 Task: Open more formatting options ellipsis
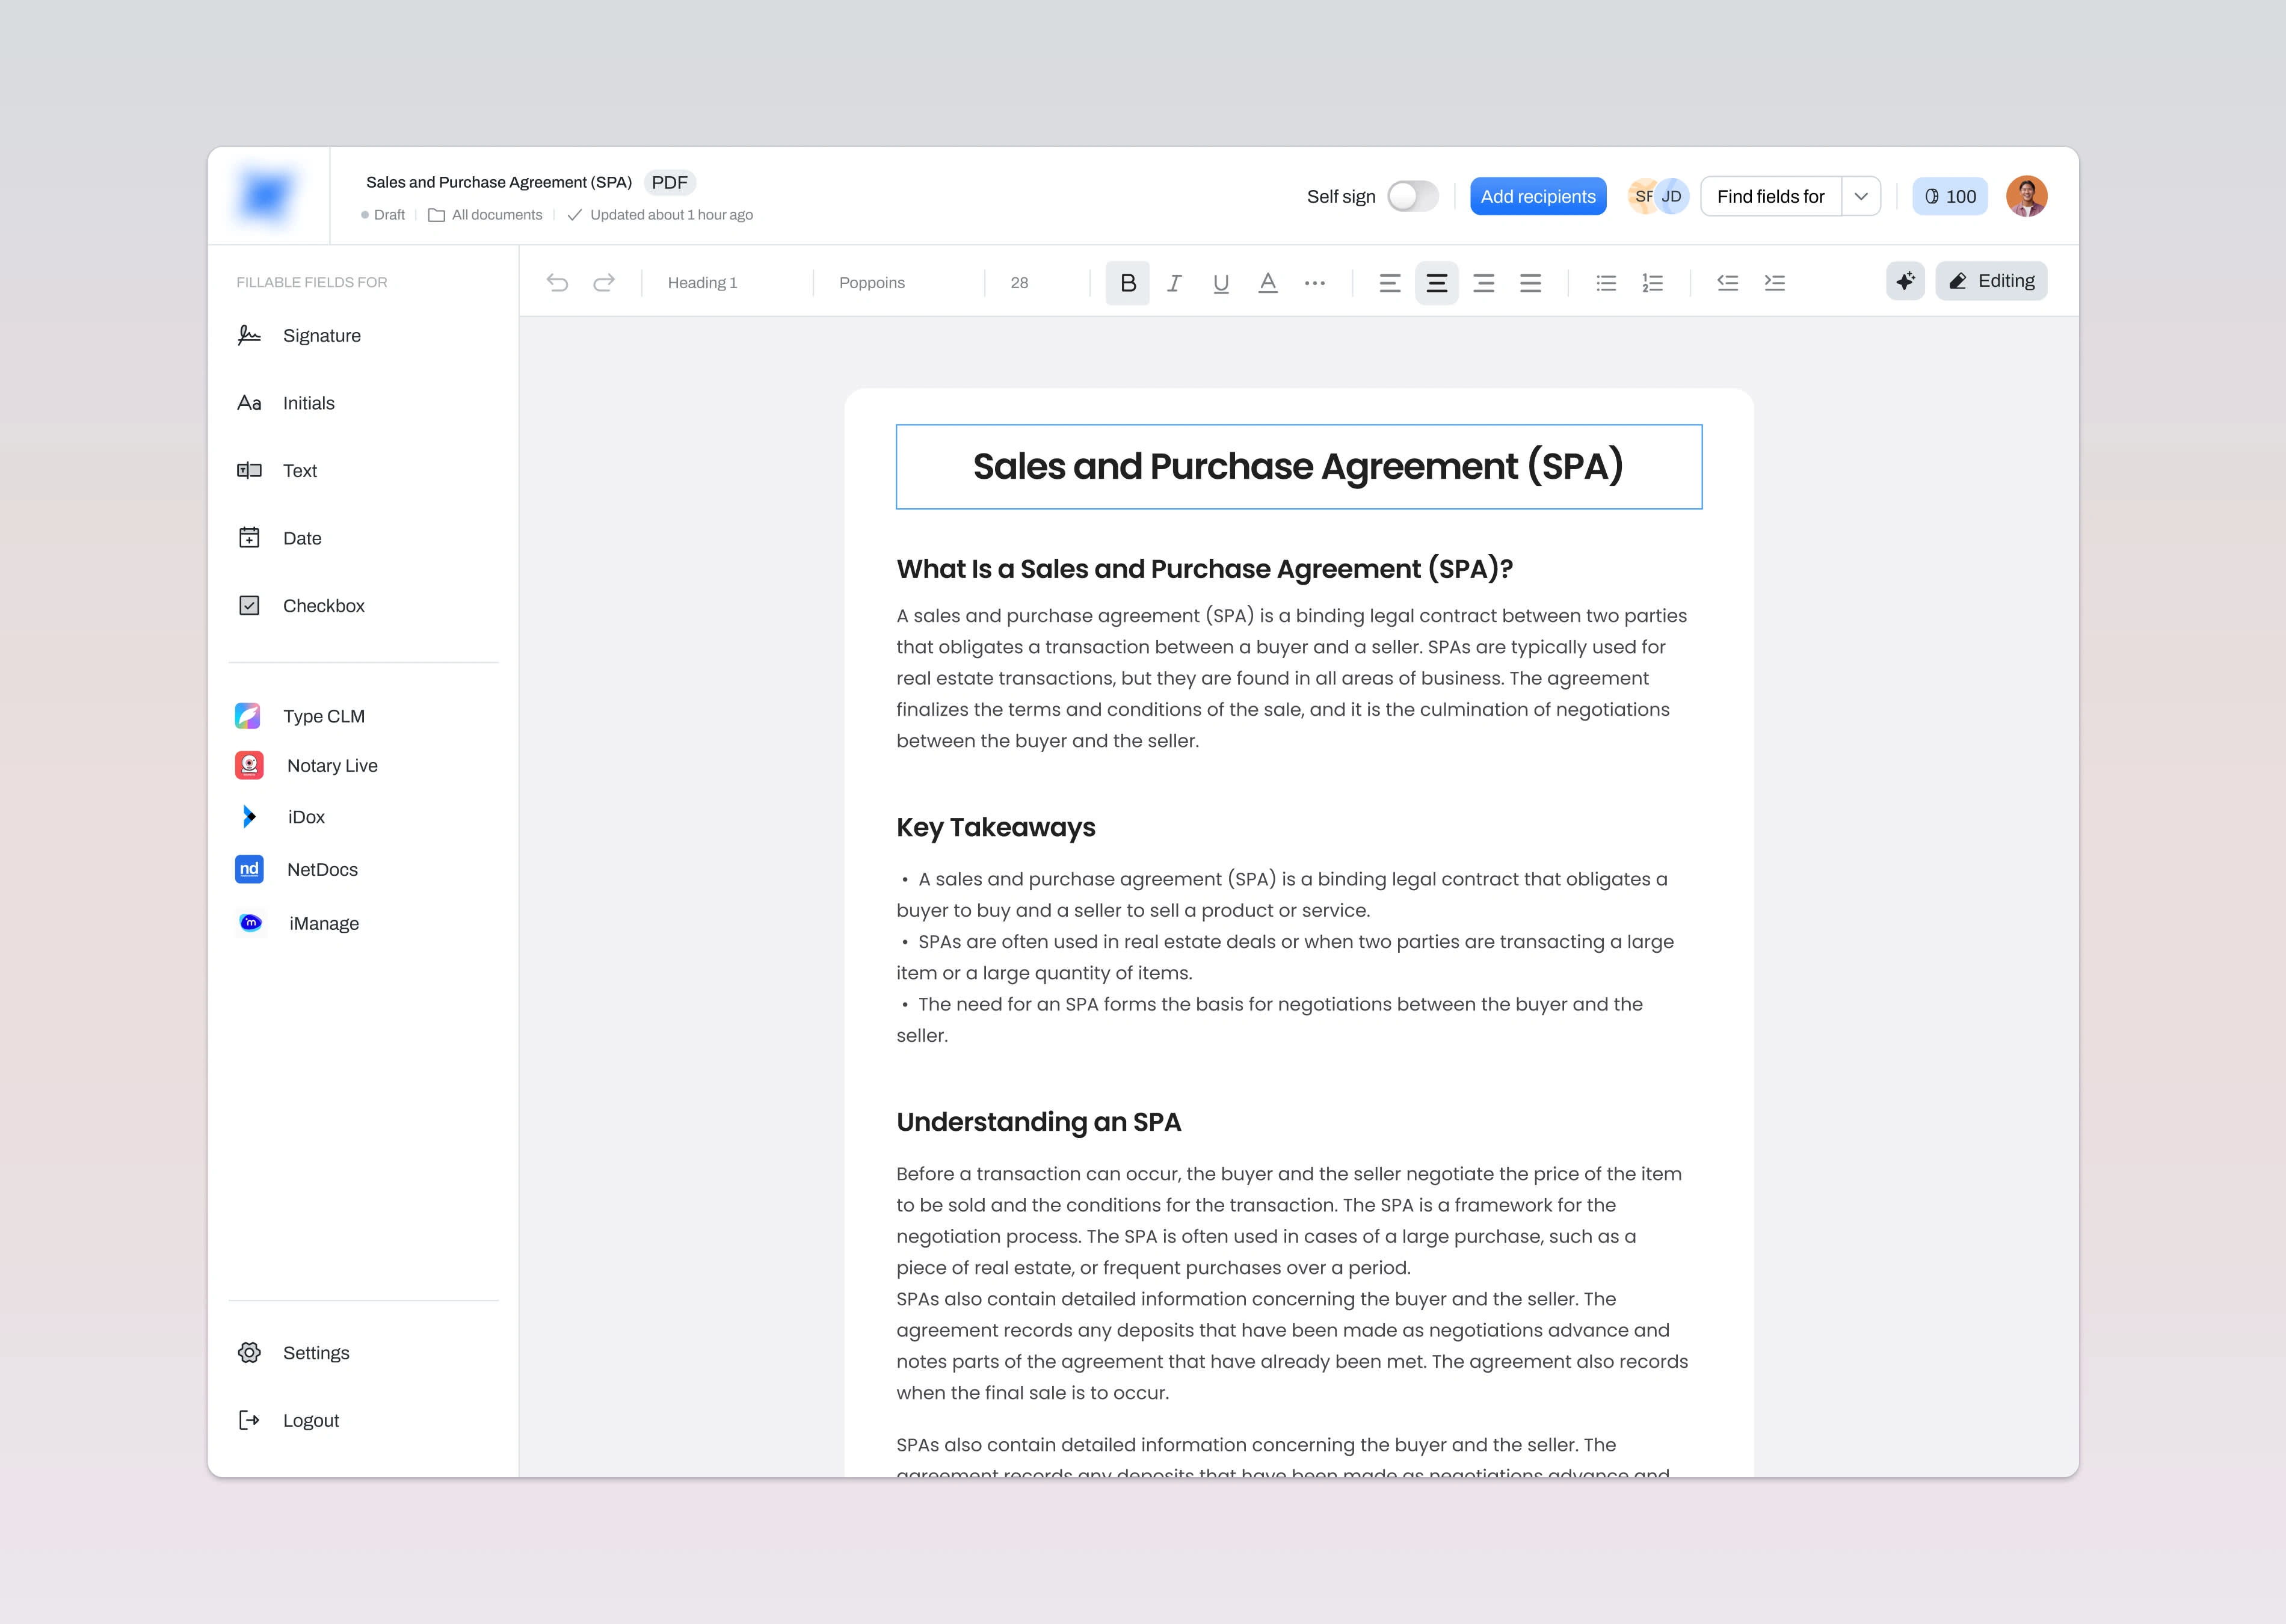pyautogui.click(x=1315, y=283)
